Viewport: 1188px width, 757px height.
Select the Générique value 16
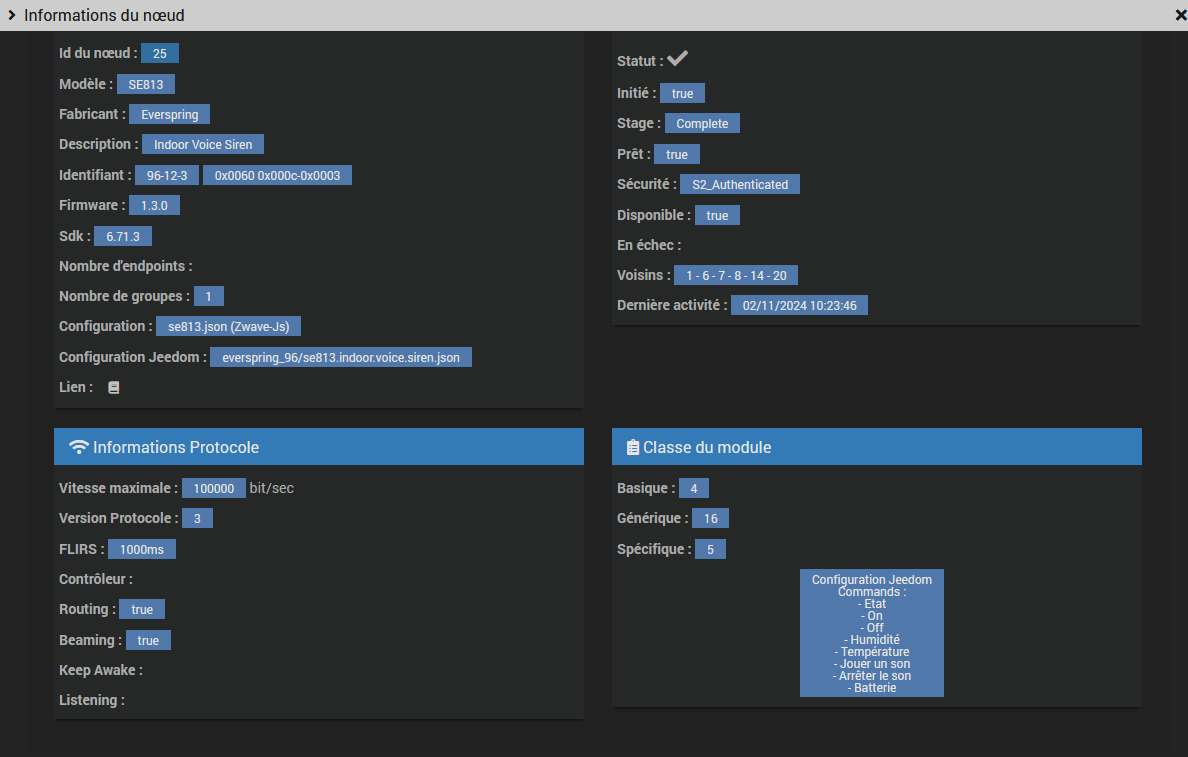click(x=711, y=518)
